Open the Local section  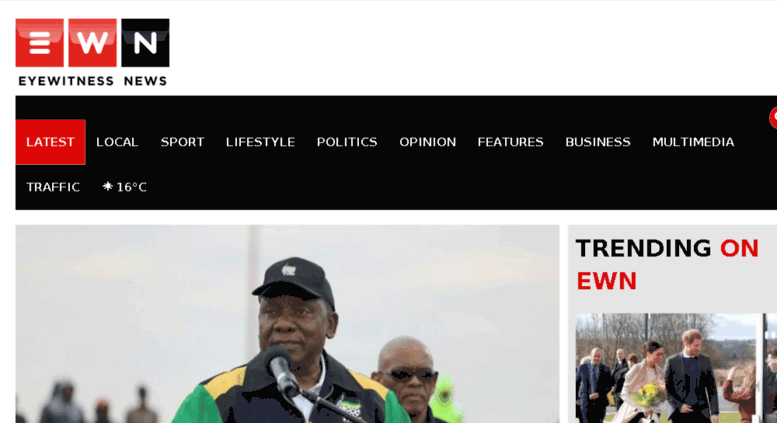pyautogui.click(x=117, y=142)
